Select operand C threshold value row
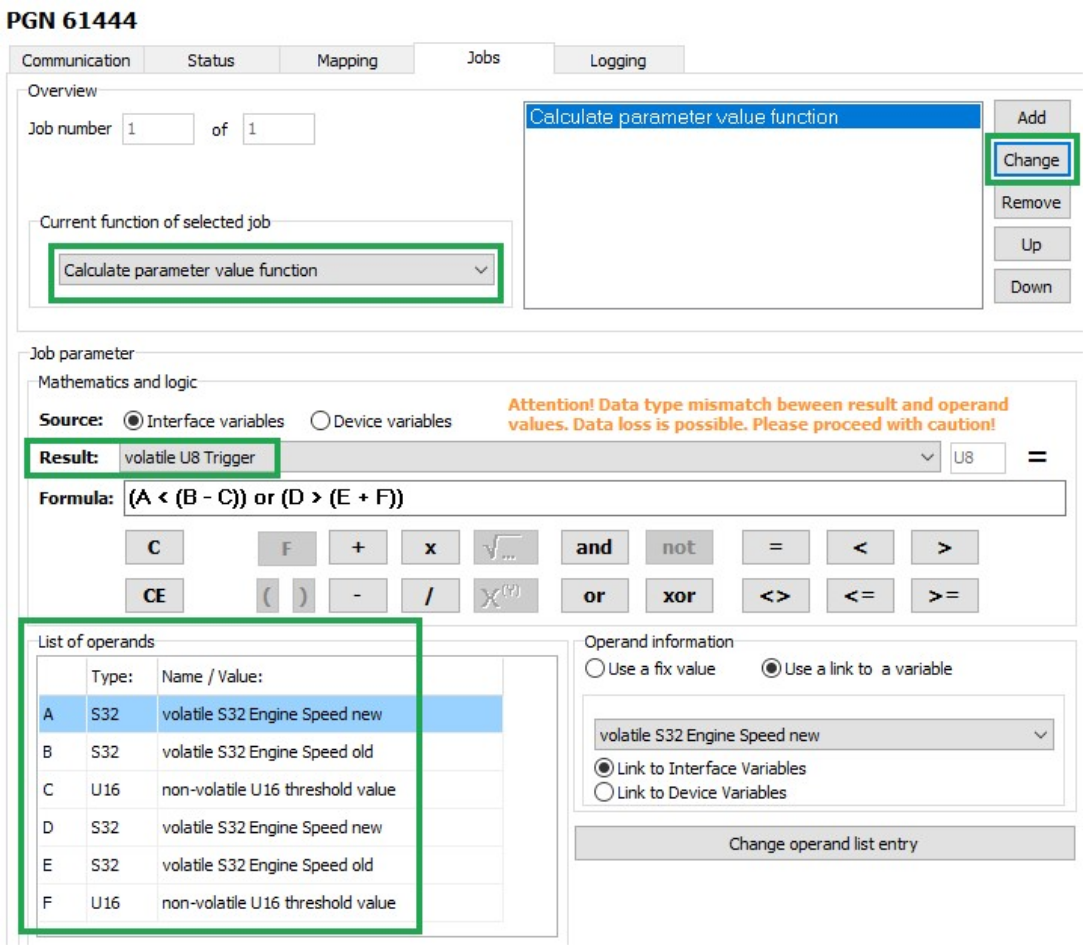 pyautogui.click(x=278, y=790)
